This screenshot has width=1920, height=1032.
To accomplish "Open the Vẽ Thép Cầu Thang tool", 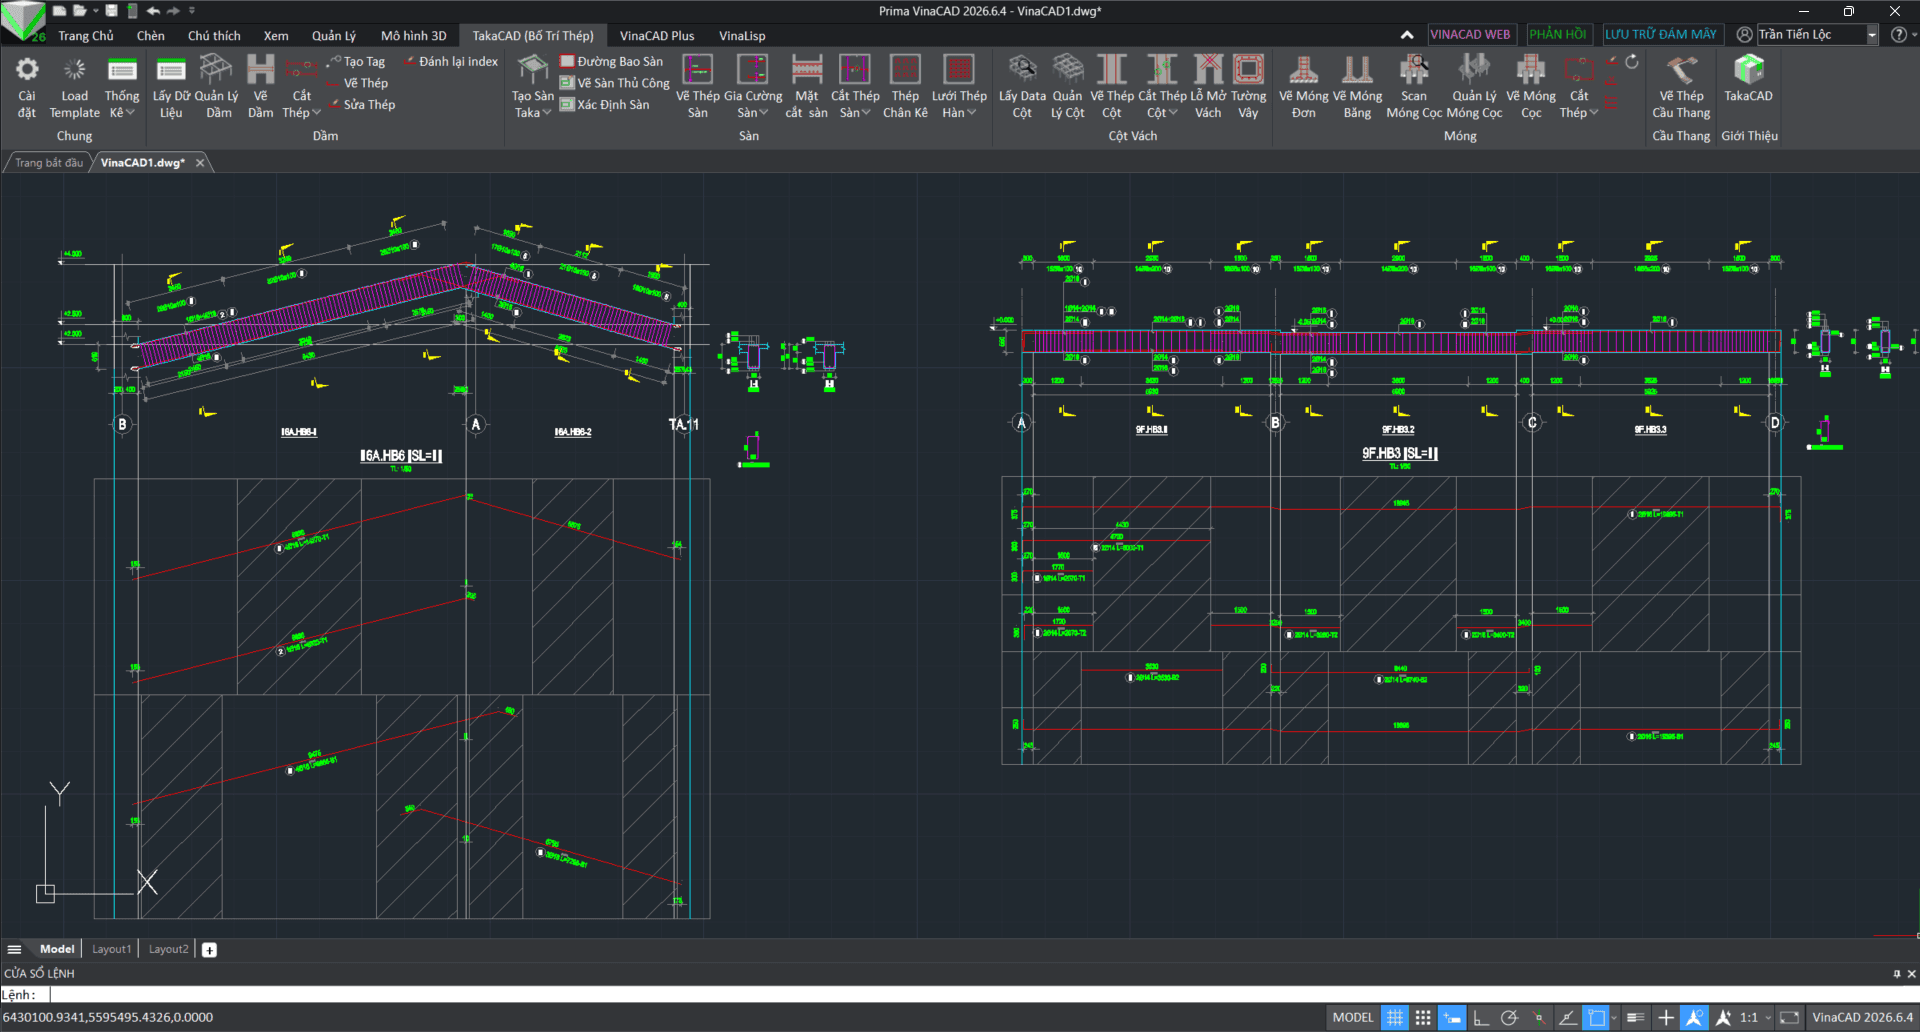I will click(1680, 87).
